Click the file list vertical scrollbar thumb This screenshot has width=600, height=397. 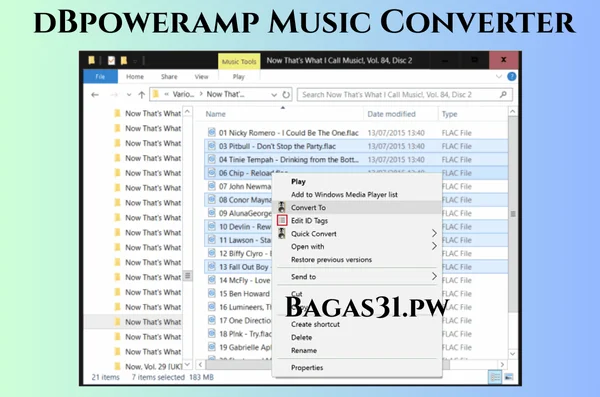(x=513, y=214)
